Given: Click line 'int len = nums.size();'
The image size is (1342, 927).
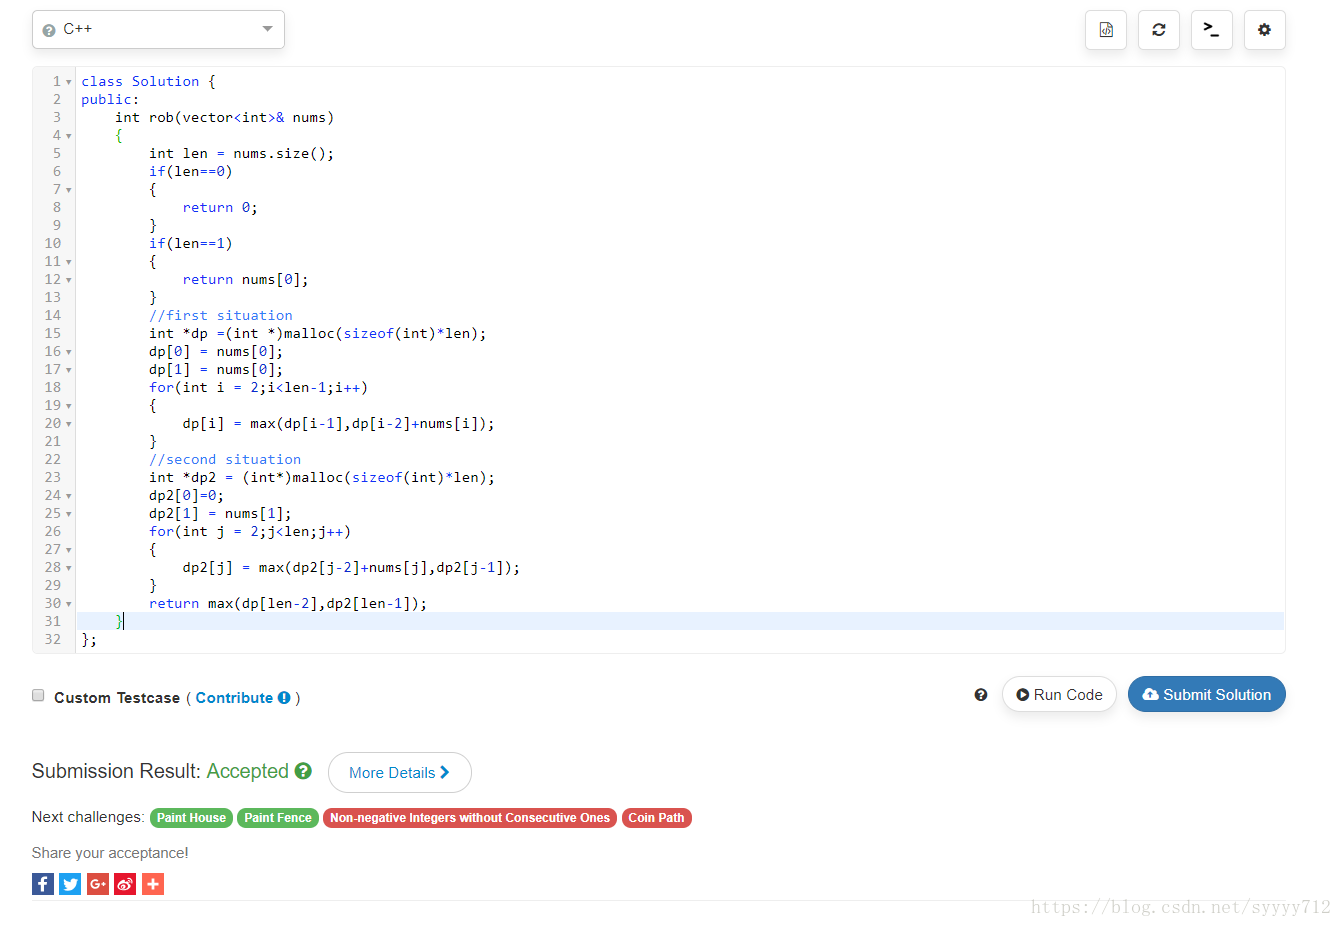Looking at the screenshot, I should pos(242,154).
